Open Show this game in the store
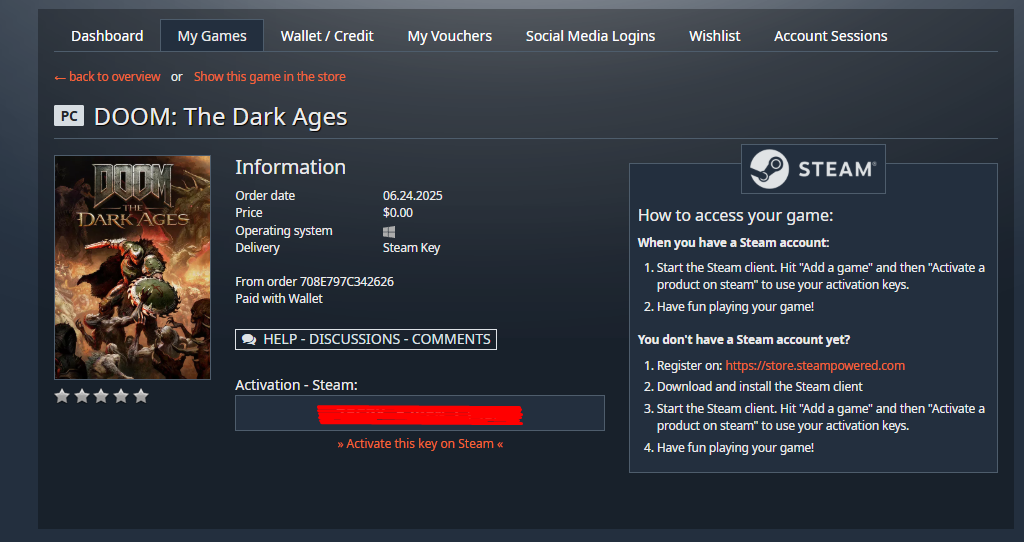This screenshot has height=542, width=1024. tap(270, 76)
